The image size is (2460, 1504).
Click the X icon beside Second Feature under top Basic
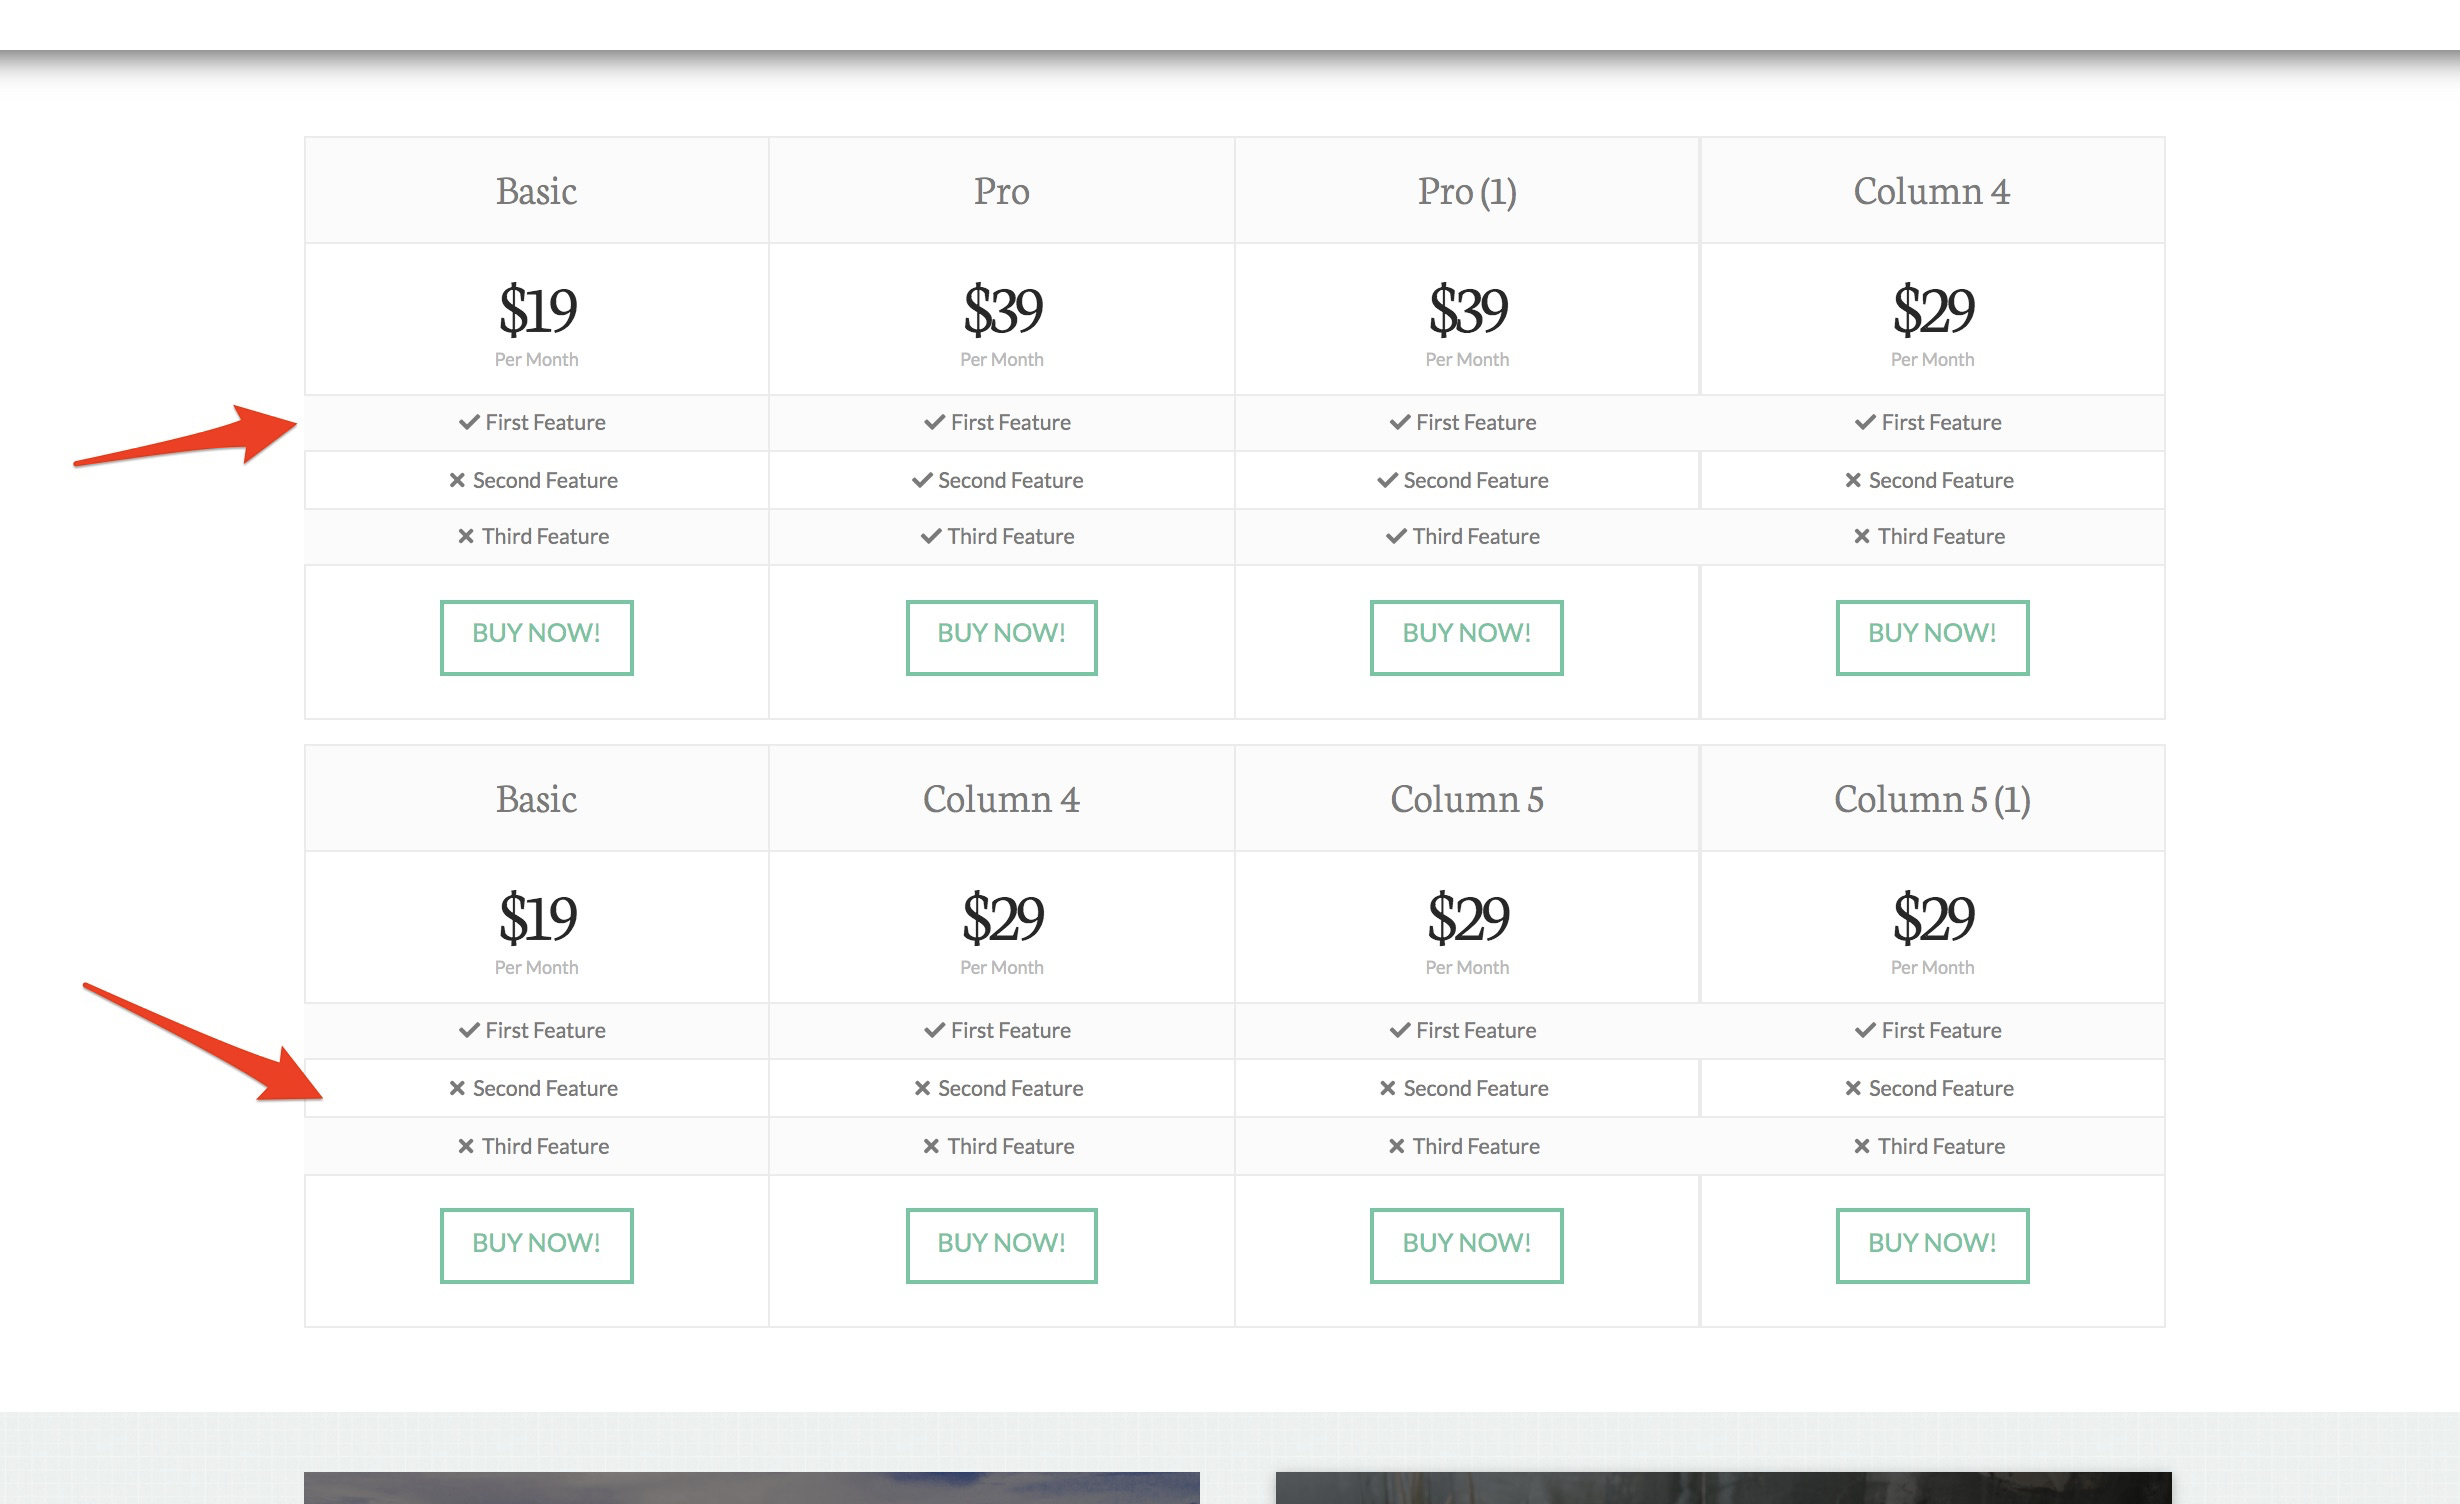[x=457, y=481]
